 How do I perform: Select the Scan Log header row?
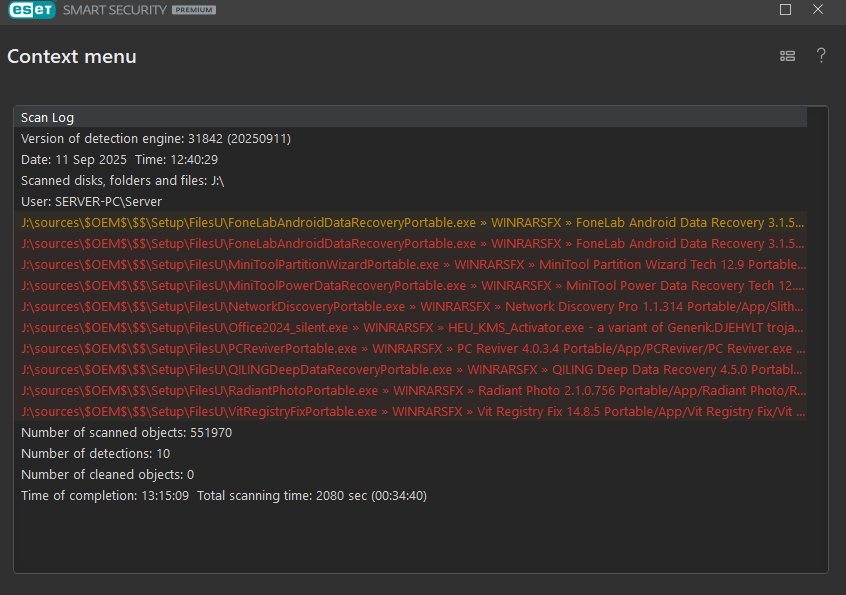[411, 117]
